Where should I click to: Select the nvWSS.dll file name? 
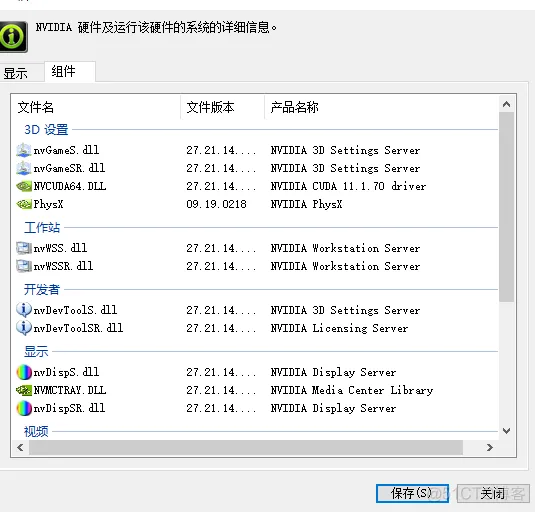60,248
